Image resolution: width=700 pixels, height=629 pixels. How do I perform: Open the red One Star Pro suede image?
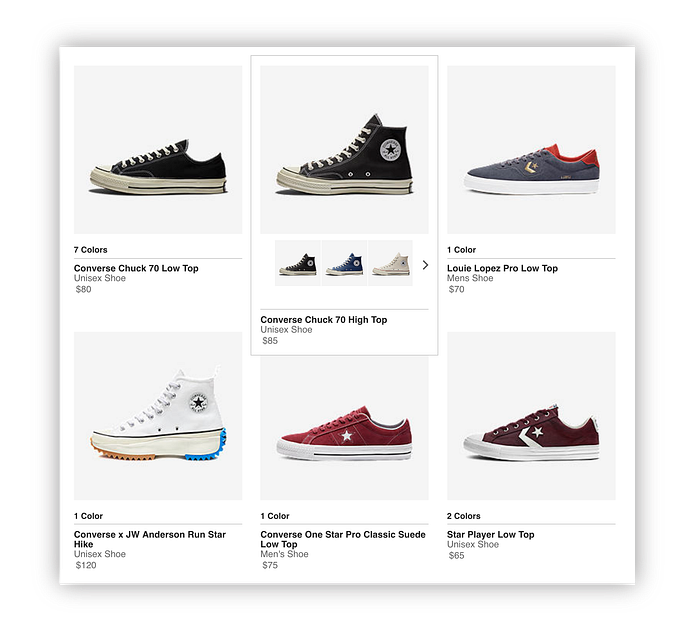[x=344, y=429]
